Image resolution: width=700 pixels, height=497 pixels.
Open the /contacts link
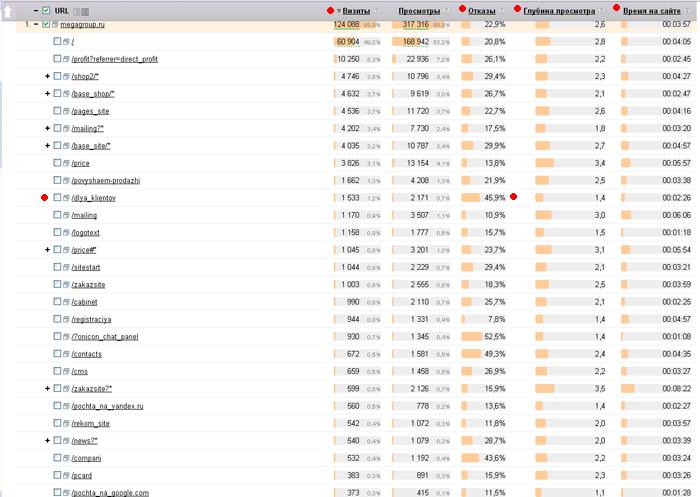87,354
